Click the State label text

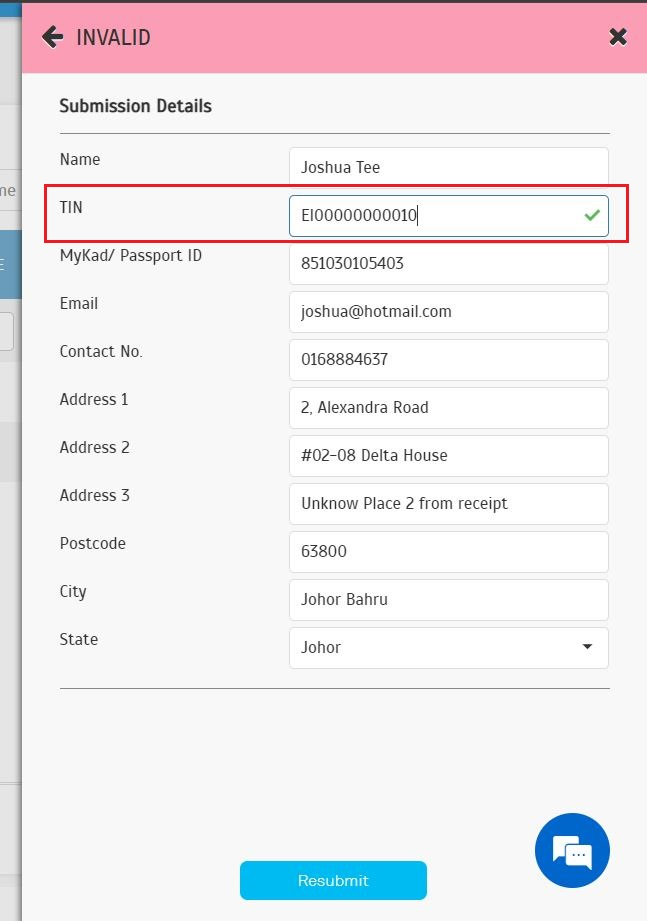pyautogui.click(x=79, y=639)
